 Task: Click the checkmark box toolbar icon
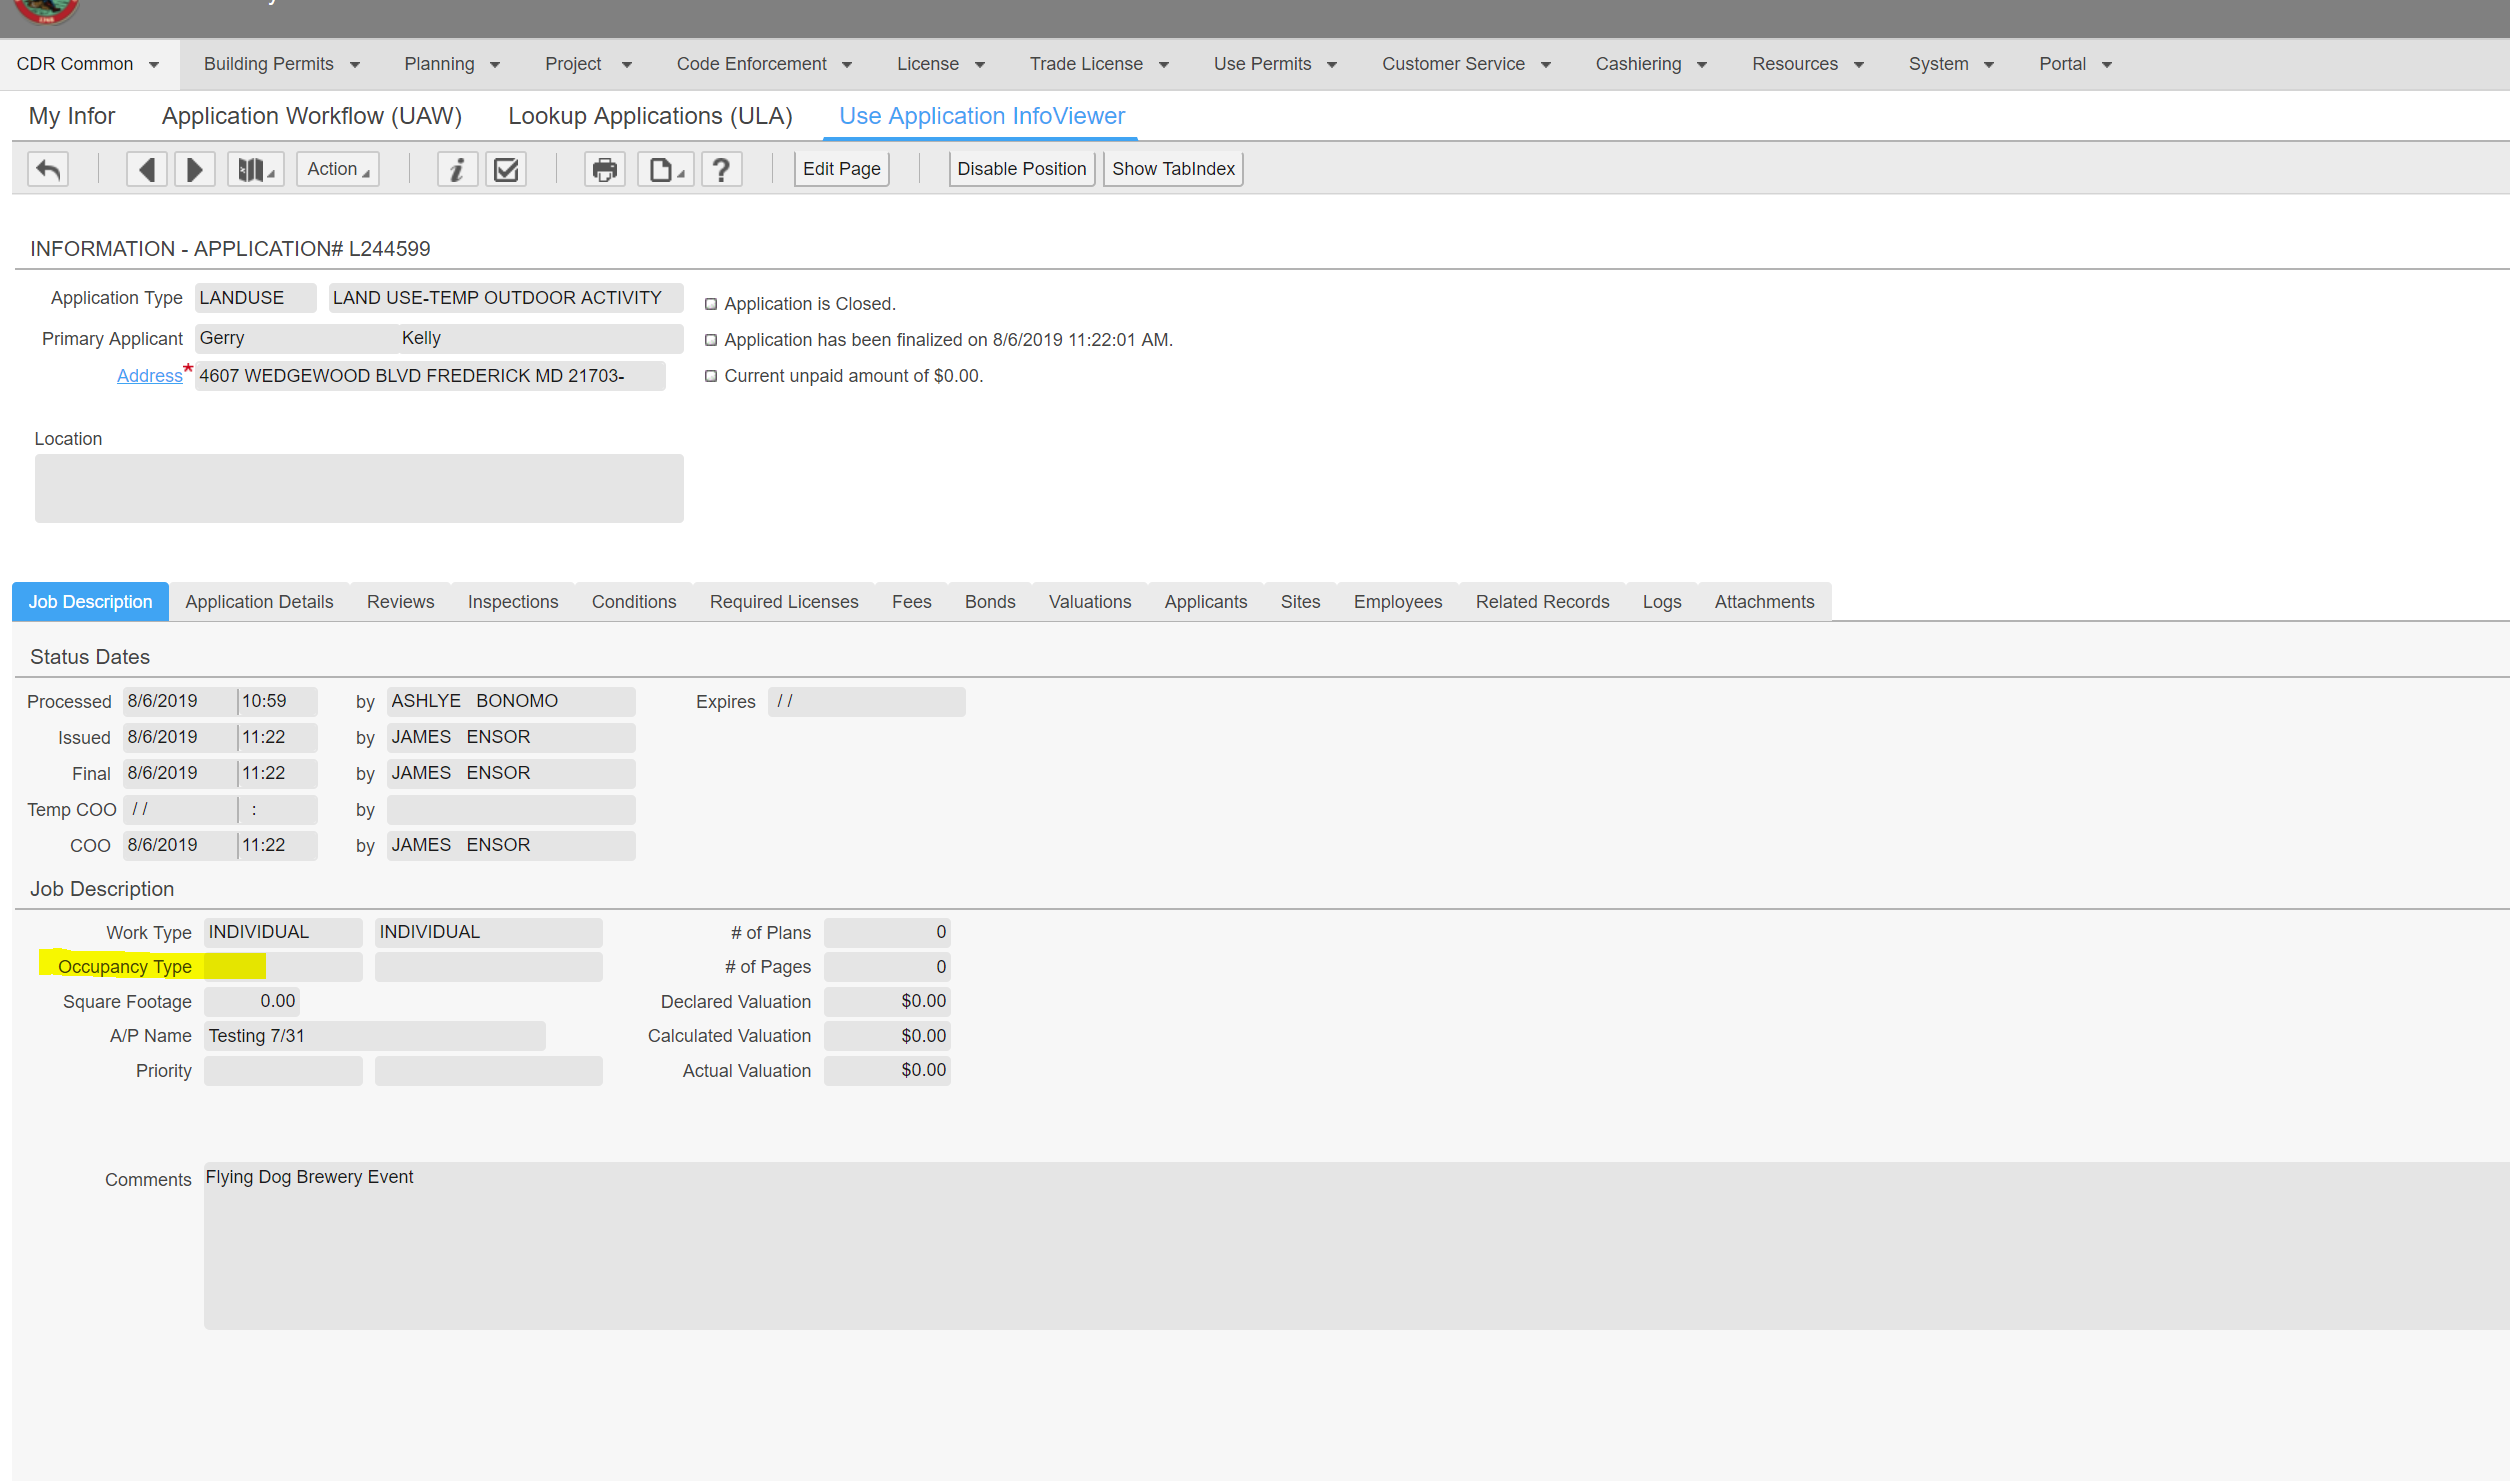click(506, 169)
